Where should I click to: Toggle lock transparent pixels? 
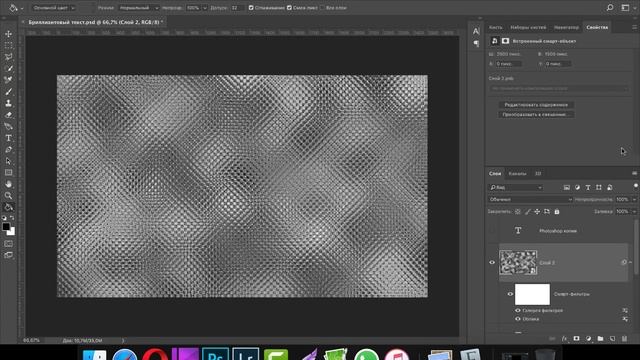[518, 211]
